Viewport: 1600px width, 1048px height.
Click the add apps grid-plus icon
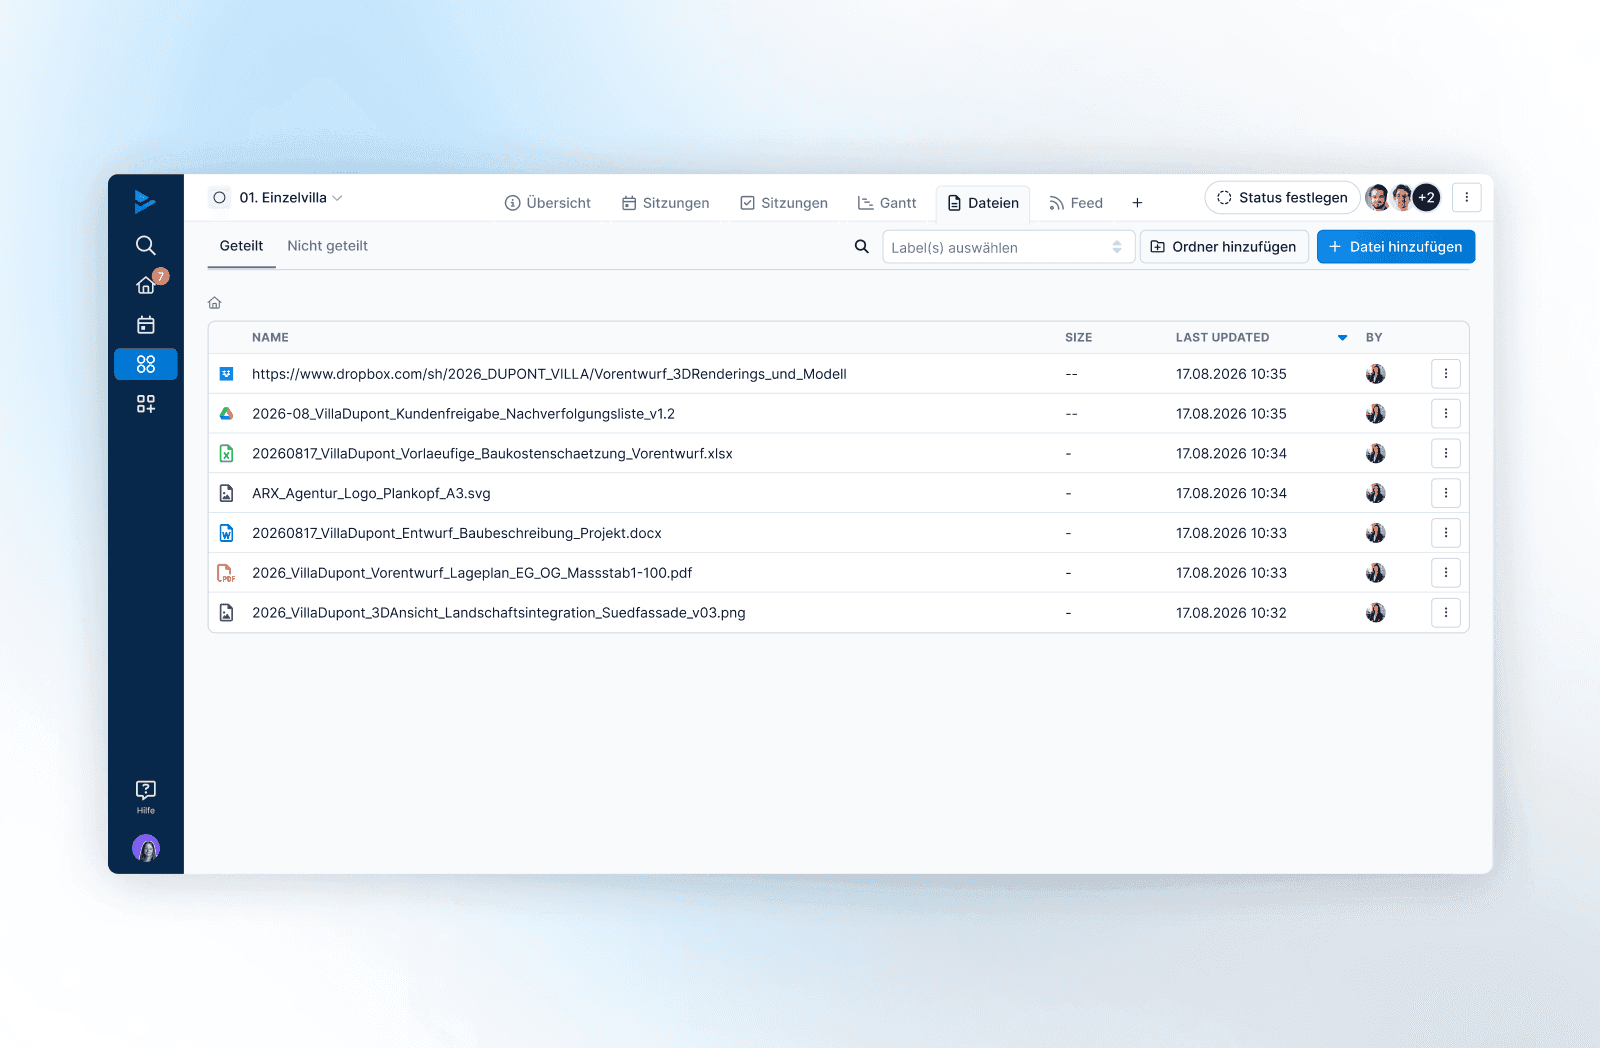click(x=145, y=404)
